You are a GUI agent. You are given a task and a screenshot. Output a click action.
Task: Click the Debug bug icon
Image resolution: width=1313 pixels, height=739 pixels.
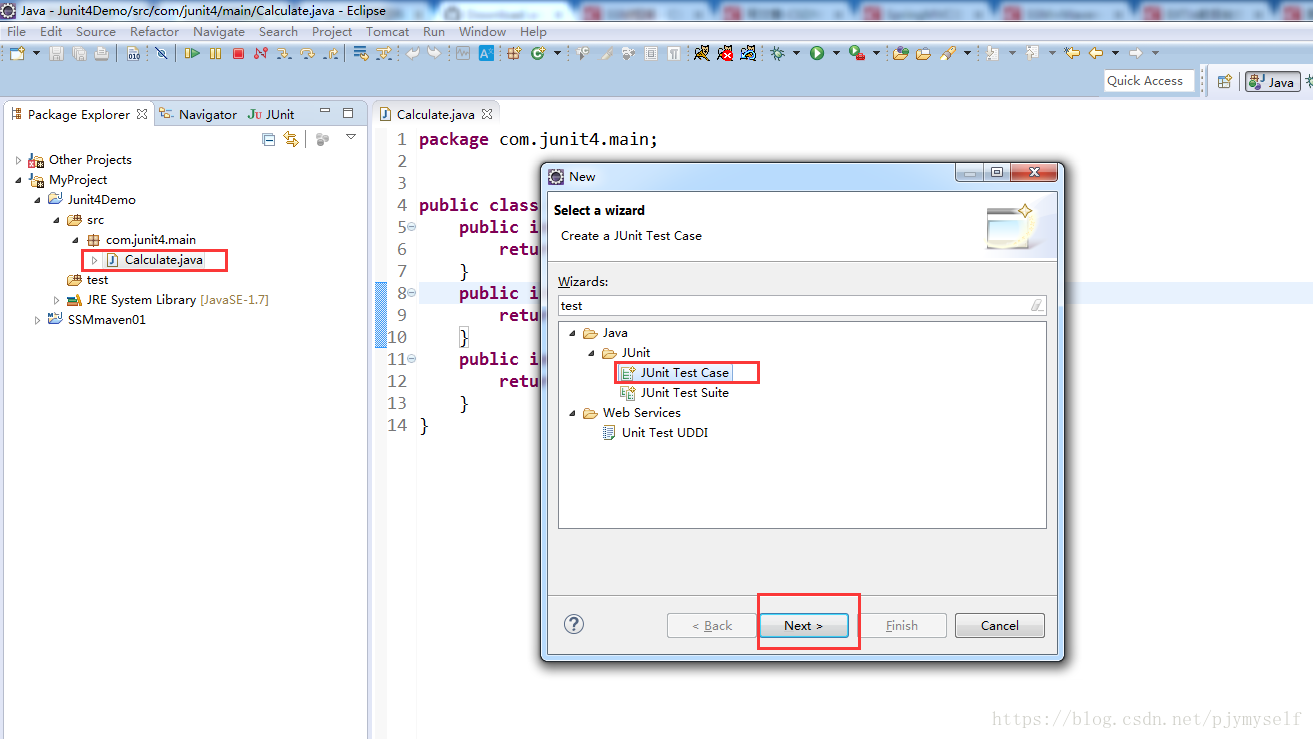pos(777,53)
